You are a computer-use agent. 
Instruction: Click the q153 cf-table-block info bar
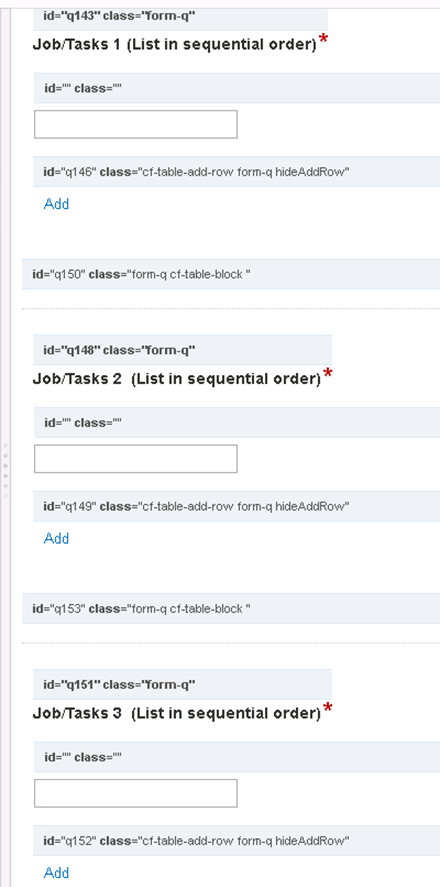pos(231,609)
